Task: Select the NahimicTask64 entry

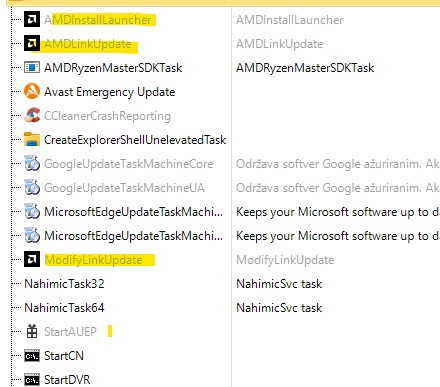Action: pos(64,308)
